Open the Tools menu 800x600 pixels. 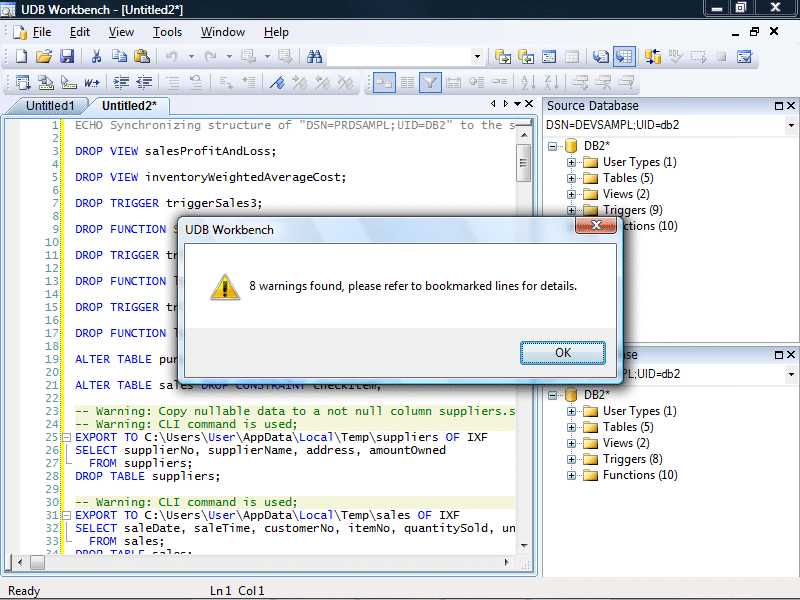click(x=167, y=32)
